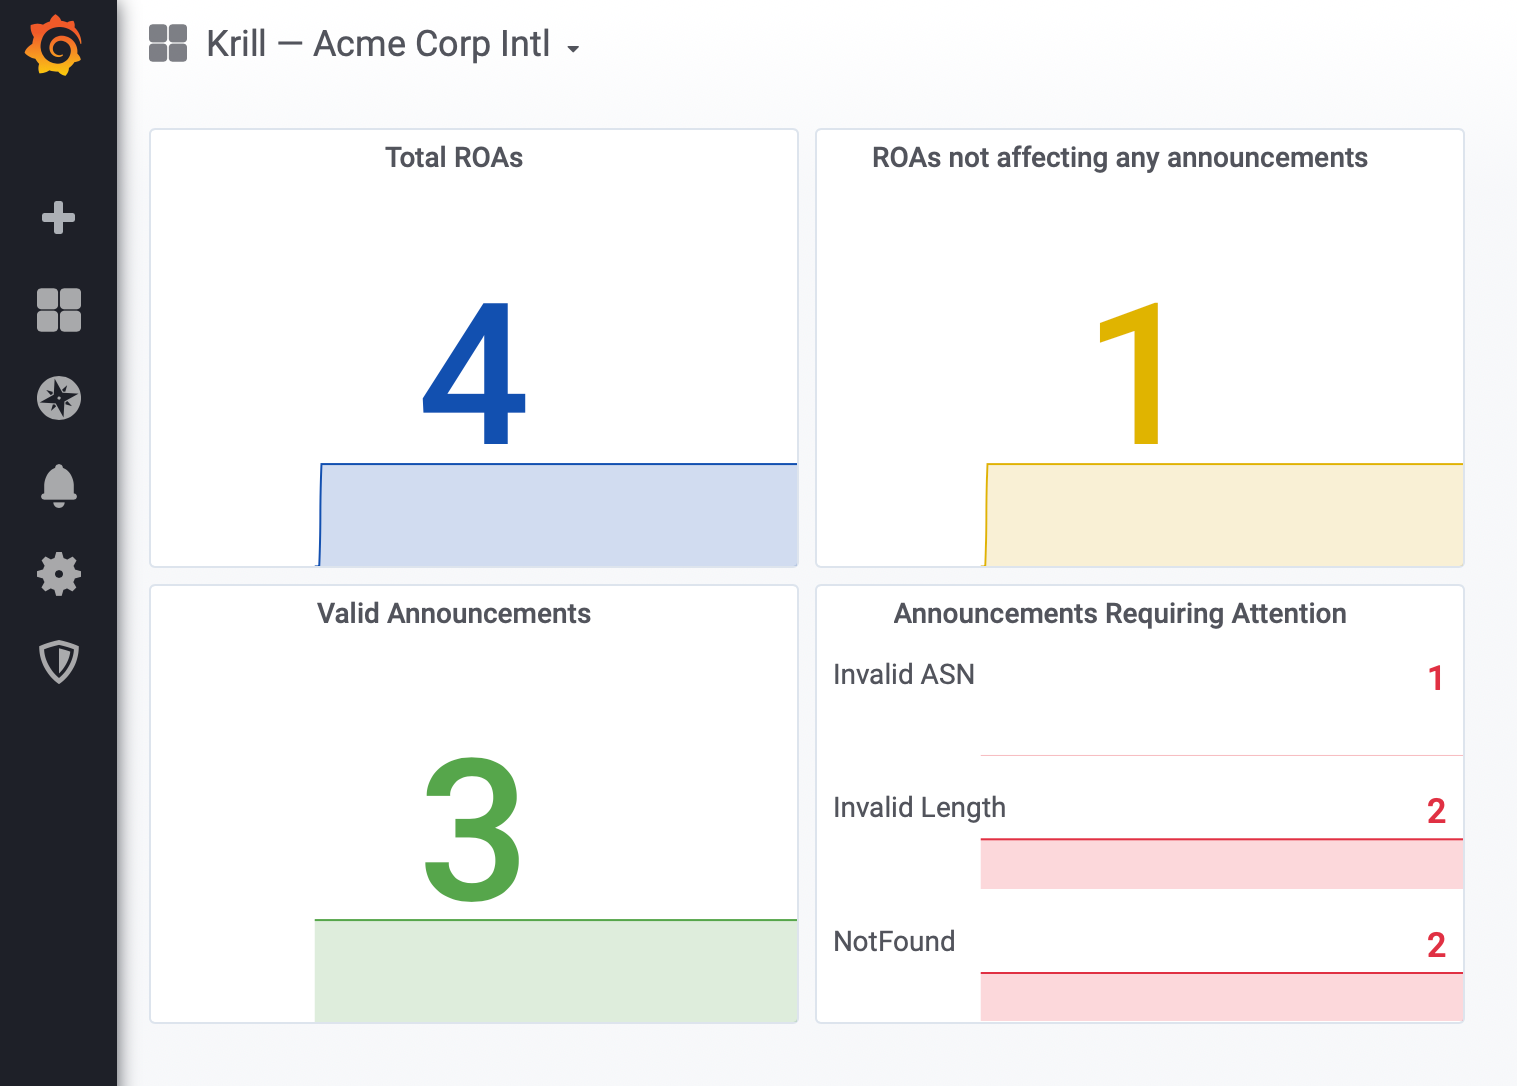Viewport: 1517px width, 1086px height.
Task: Click the Total ROAs value 4
Action: pyautogui.click(x=474, y=373)
